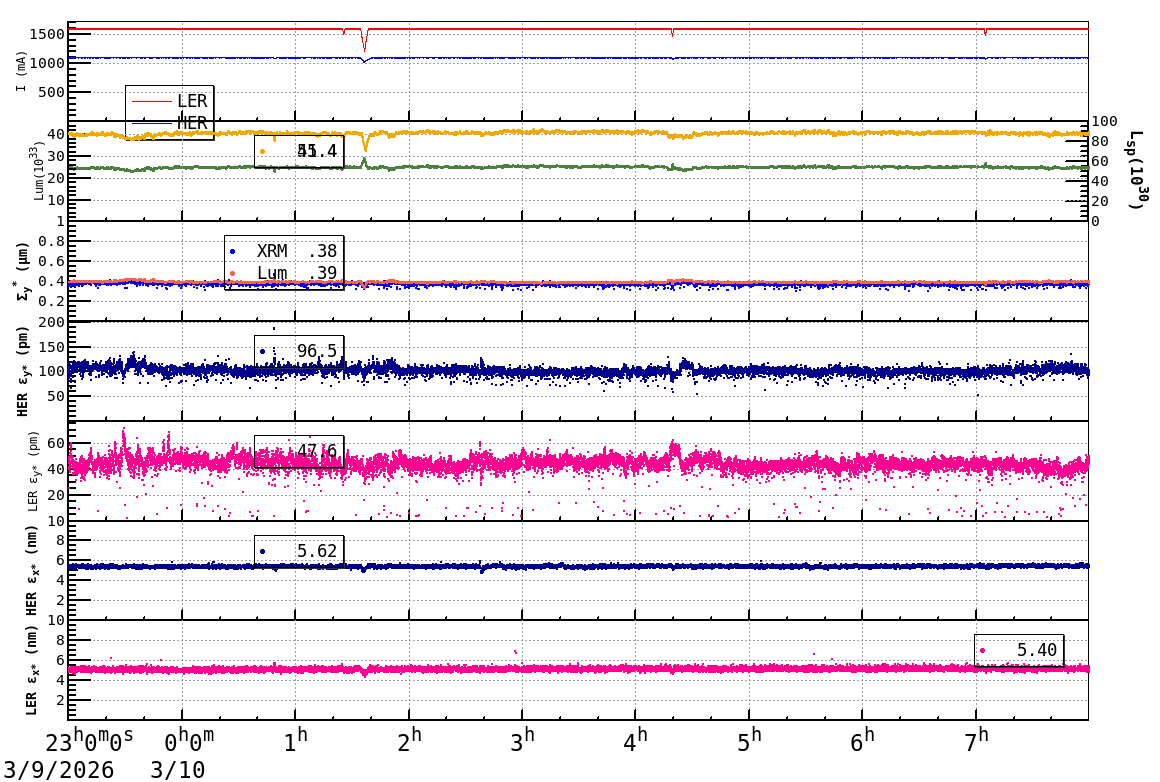Click the 4h time axis label
Viewport: 1160px width, 782px height.
tap(635, 741)
